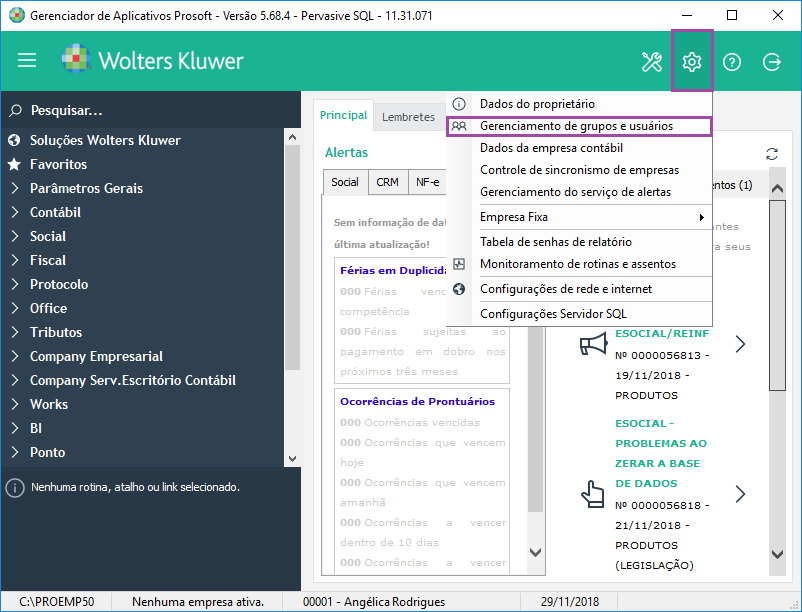Choose Gerenciamento de grupos e usuários
This screenshot has width=802, height=612.
pos(579,126)
